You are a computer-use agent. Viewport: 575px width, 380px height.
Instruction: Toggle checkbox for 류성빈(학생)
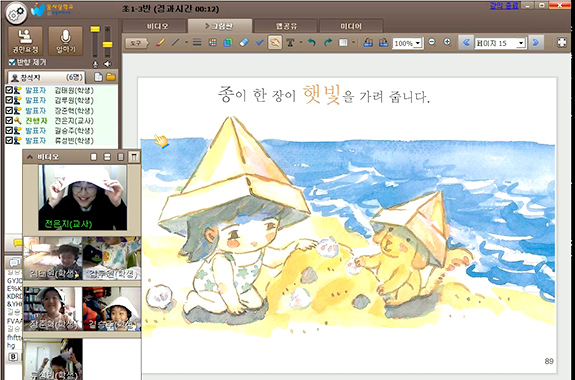pyautogui.click(x=9, y=140)
